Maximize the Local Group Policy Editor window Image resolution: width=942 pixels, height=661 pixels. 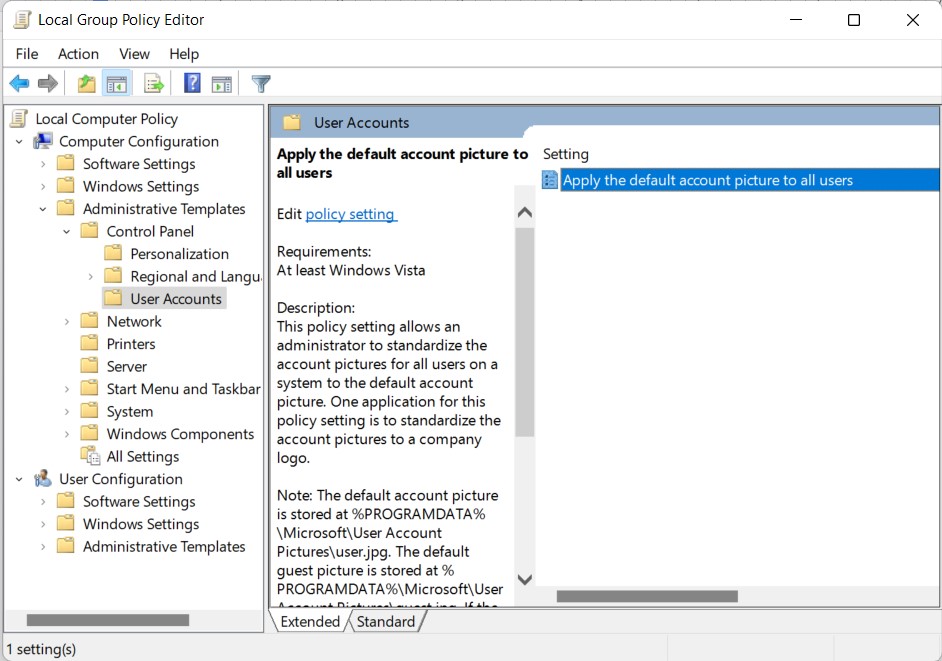[854, 20]
